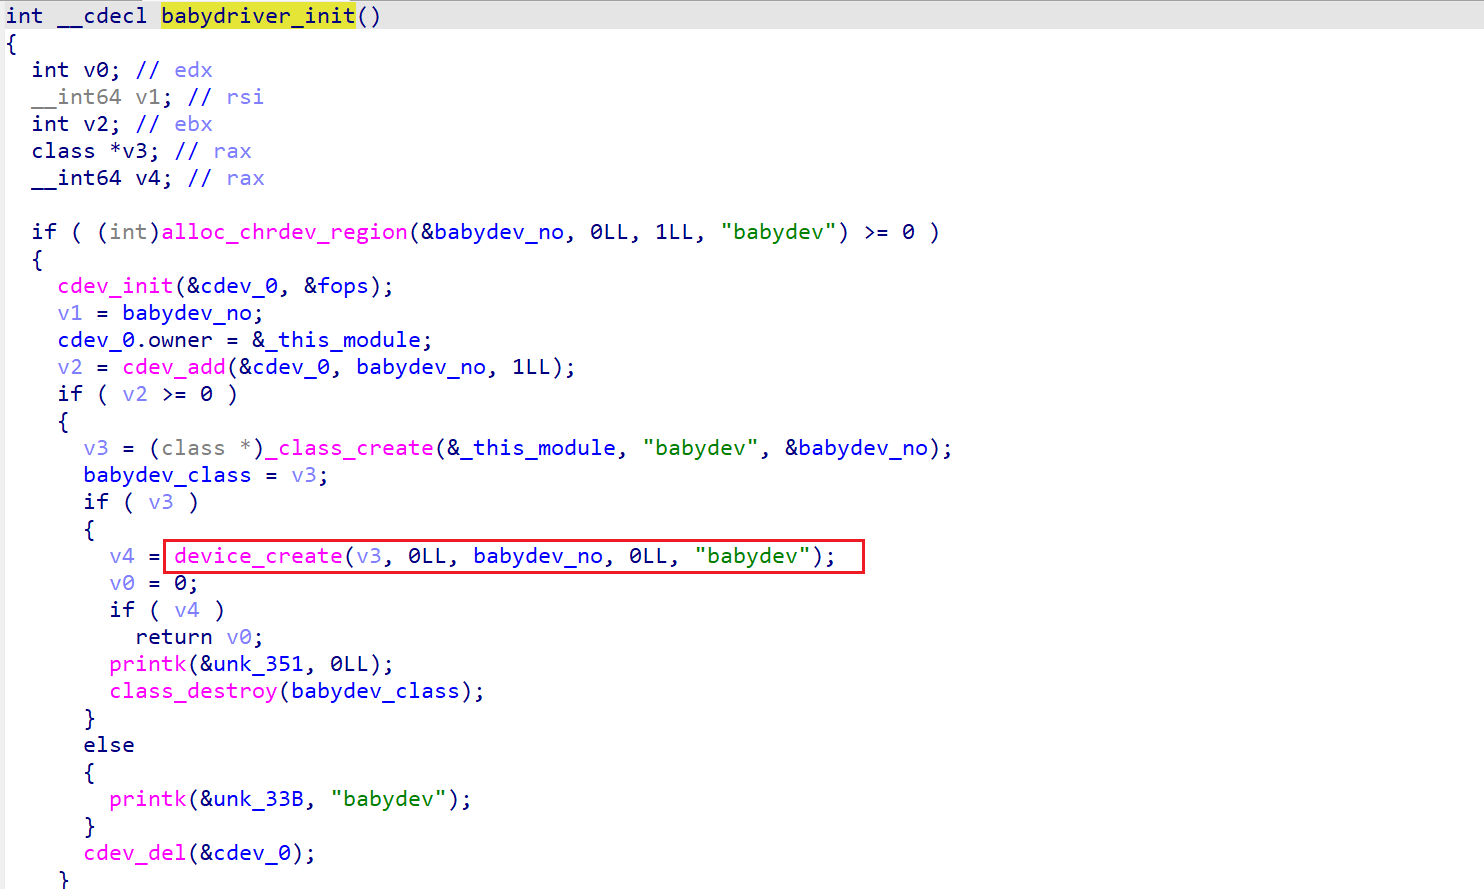Click device_create in the red box
Image resolution: width=1484 pixels, height=889 pixels.
pos(258,556)
